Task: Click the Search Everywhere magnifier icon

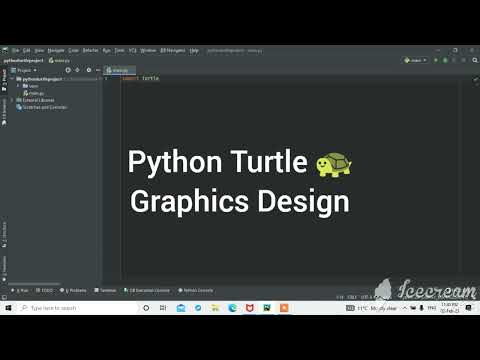Action: pyautogui.click(x=475, y=60)
